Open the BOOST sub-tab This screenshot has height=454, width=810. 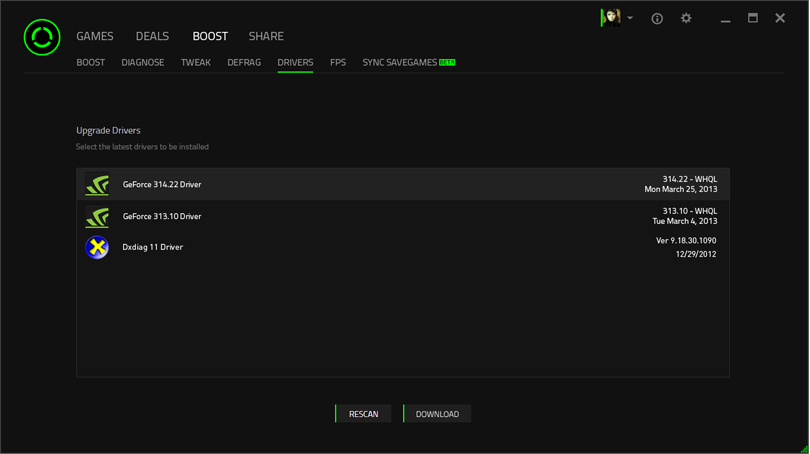[90, 62]
